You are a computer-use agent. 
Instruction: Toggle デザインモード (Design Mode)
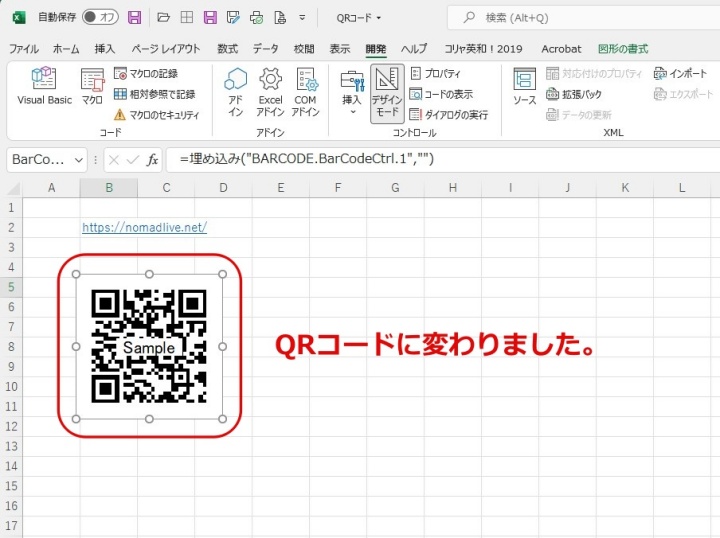[387, 93]
